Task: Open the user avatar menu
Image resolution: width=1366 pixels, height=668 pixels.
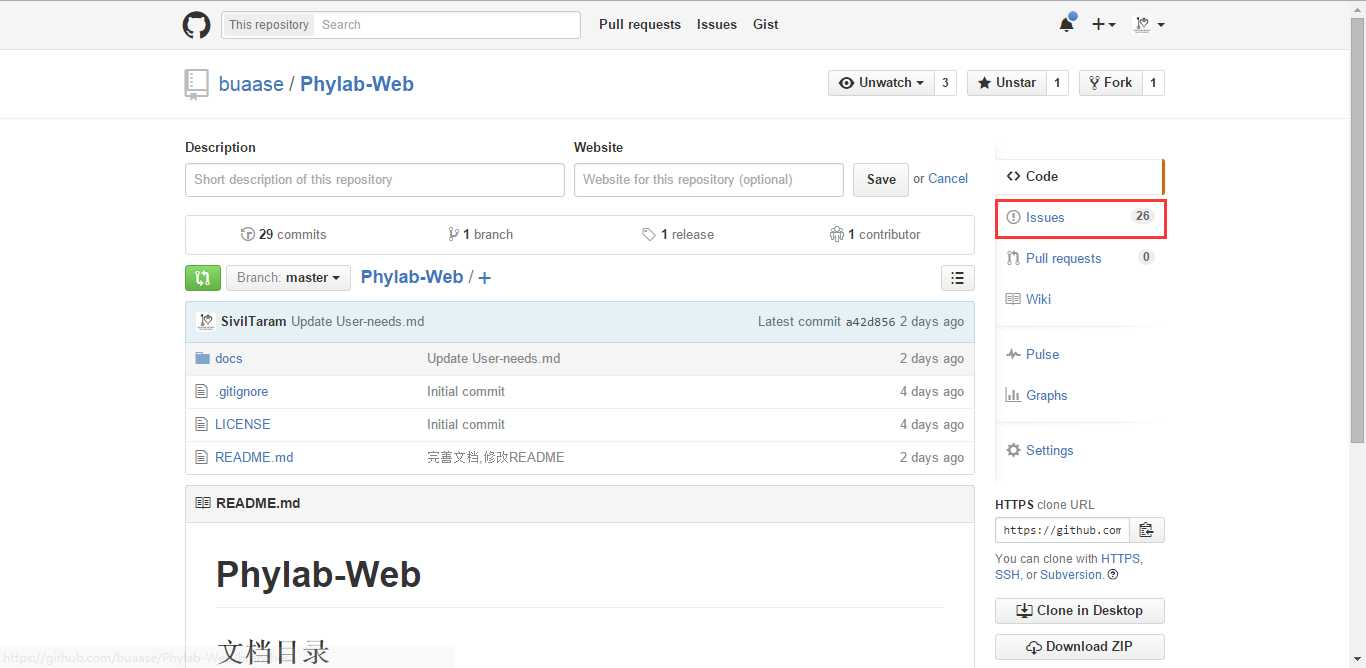Action: pos(1148,24)
